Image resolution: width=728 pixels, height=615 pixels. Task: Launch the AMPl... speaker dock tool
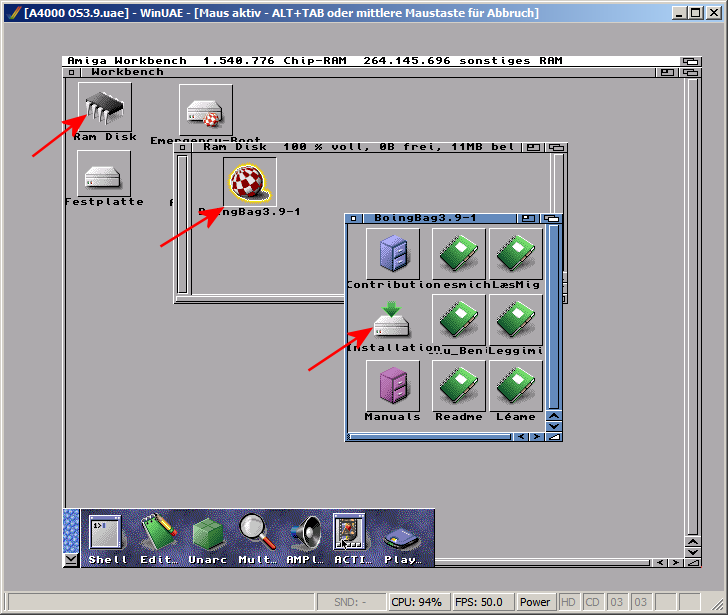tap(305, 538)
